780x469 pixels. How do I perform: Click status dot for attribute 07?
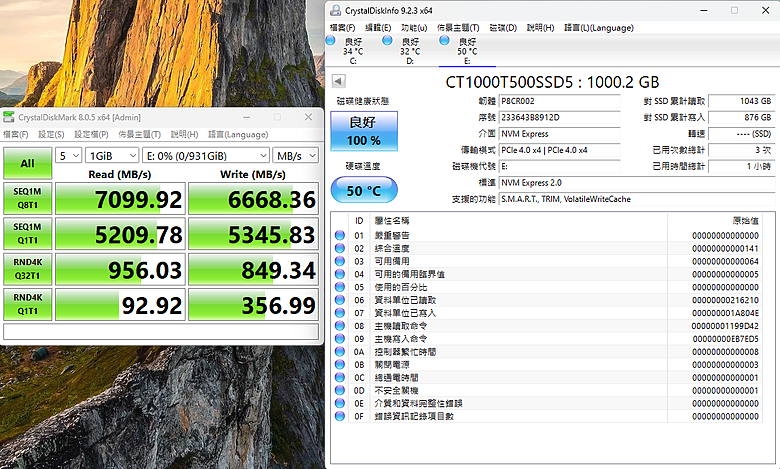340,313
